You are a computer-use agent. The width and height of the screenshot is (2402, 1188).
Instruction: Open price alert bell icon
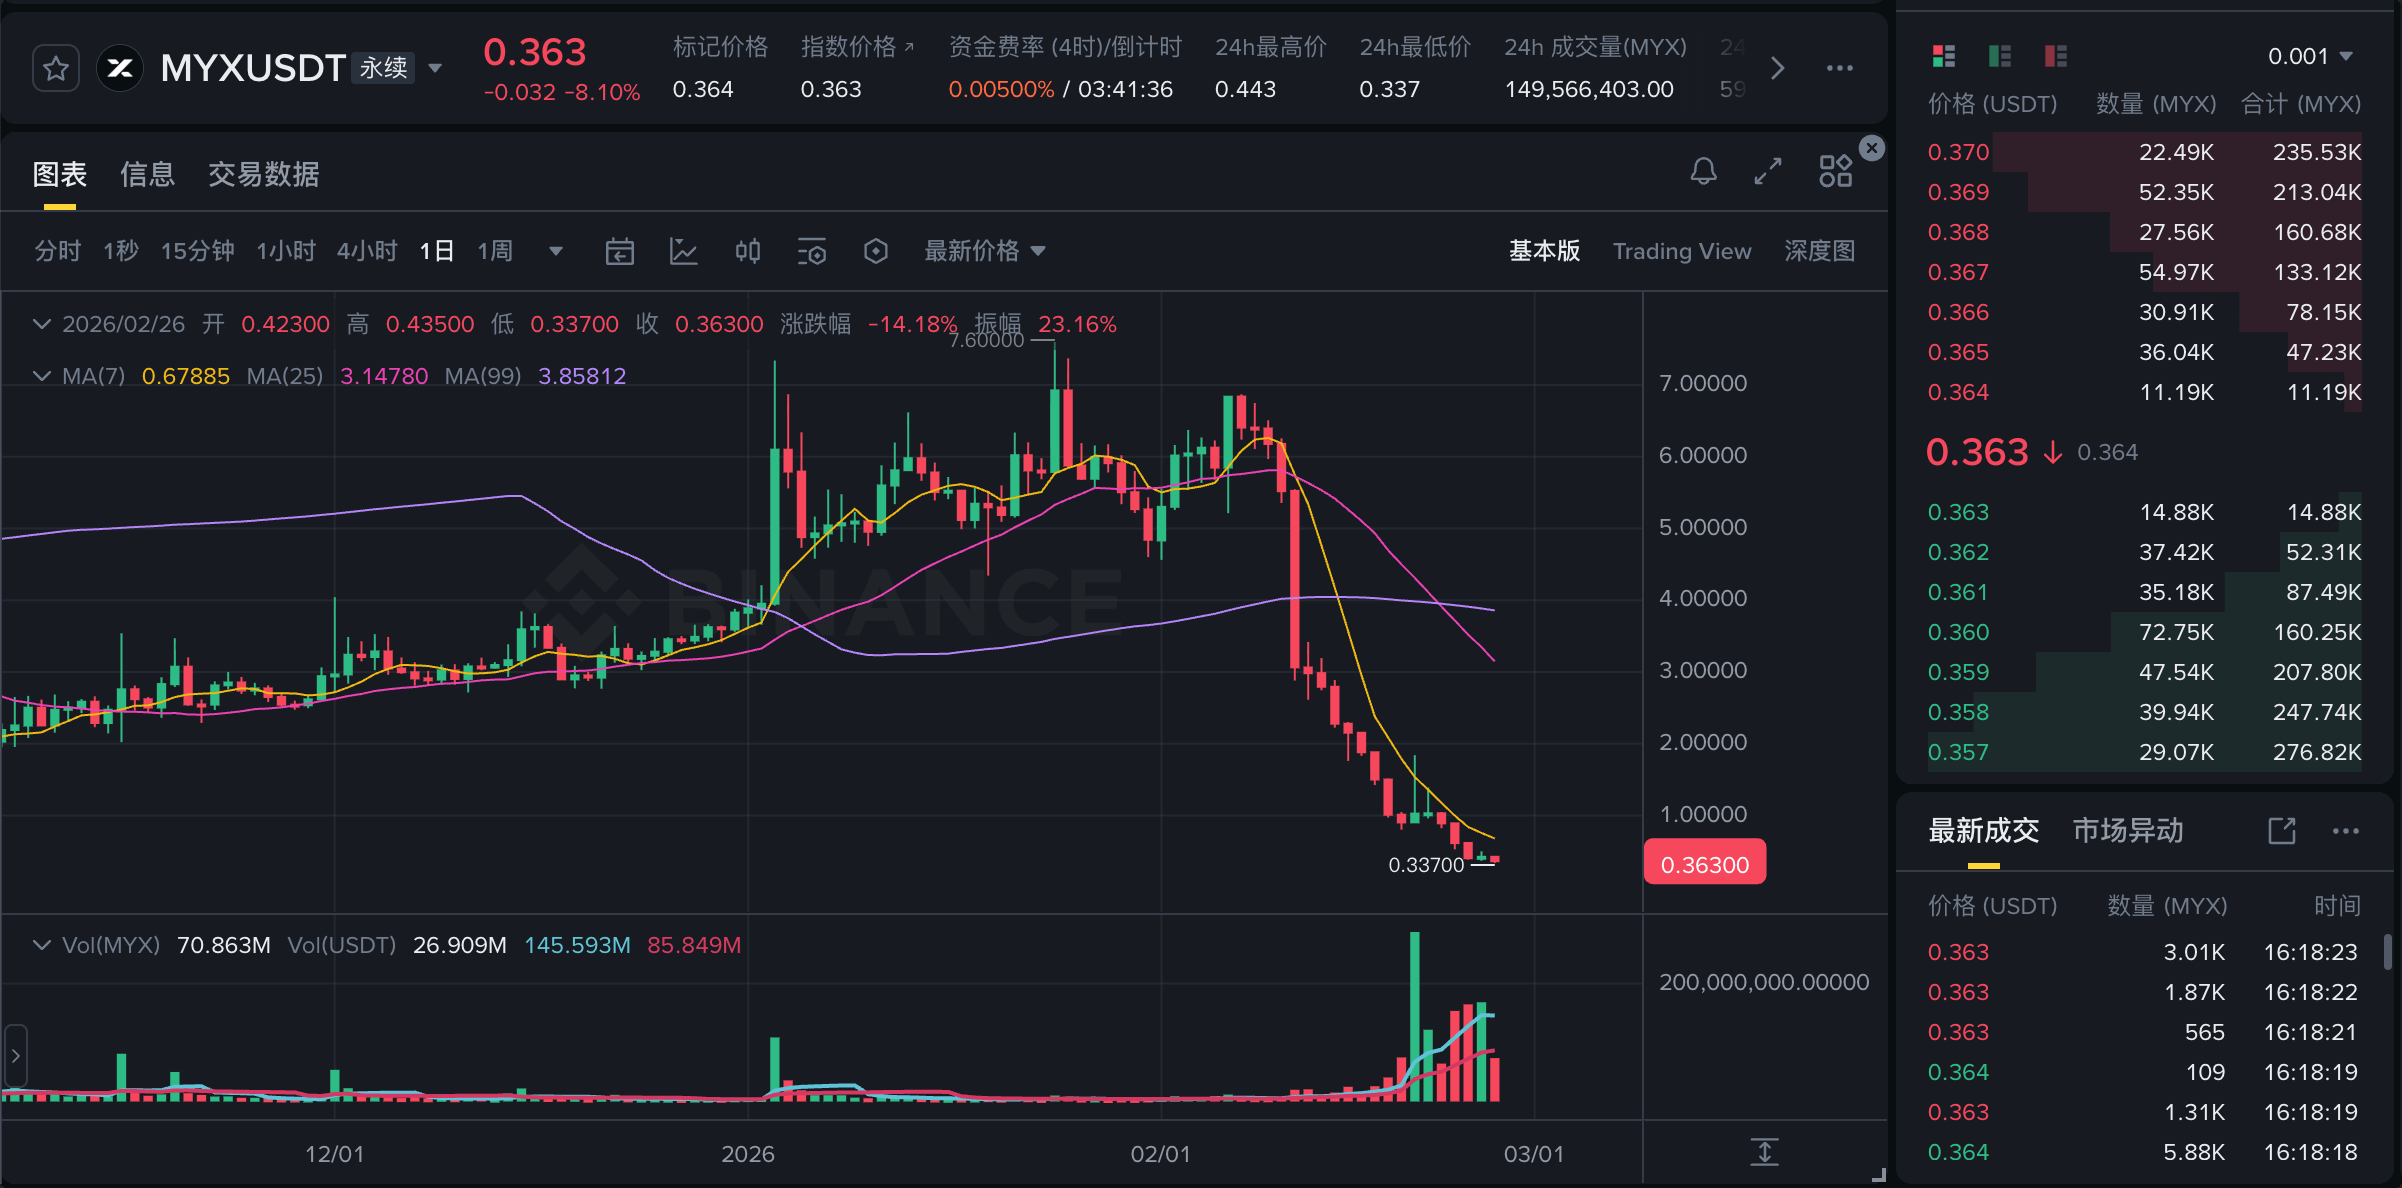[x=1703, y=172]
